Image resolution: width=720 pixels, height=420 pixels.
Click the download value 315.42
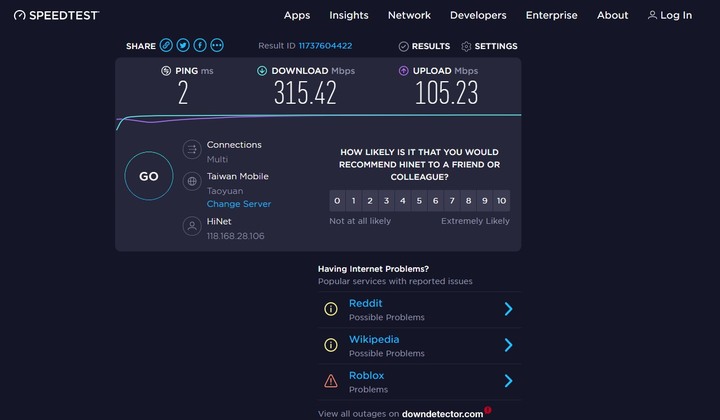(305, 93)
